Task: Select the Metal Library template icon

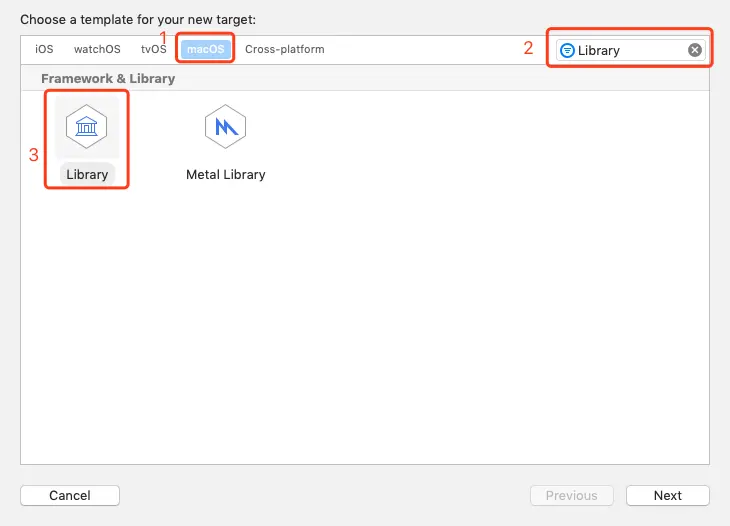Action: point(225,127)
